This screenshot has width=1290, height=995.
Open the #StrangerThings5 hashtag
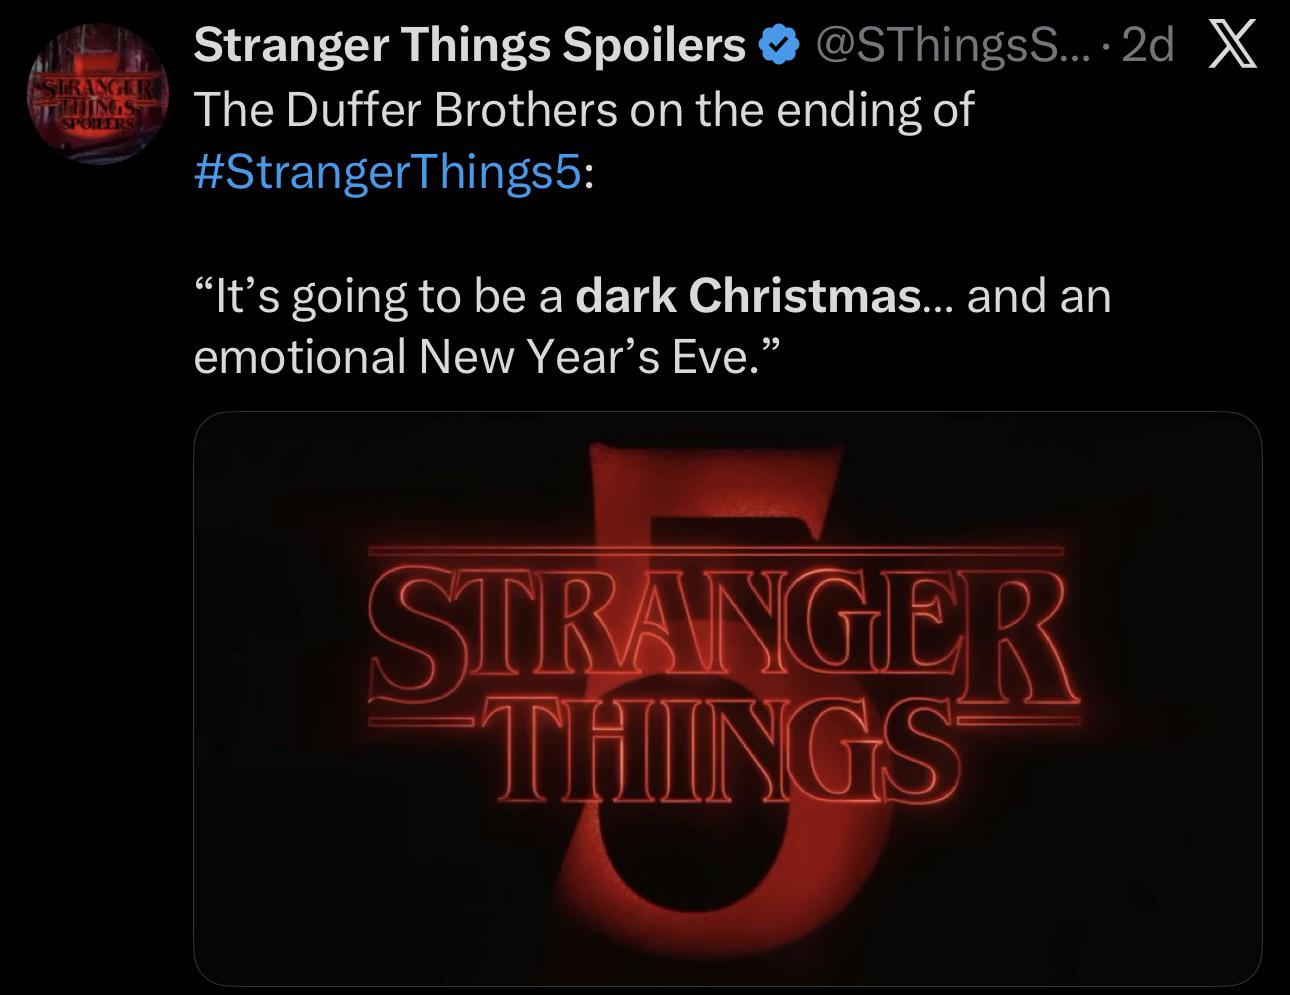tap(386, 170)
